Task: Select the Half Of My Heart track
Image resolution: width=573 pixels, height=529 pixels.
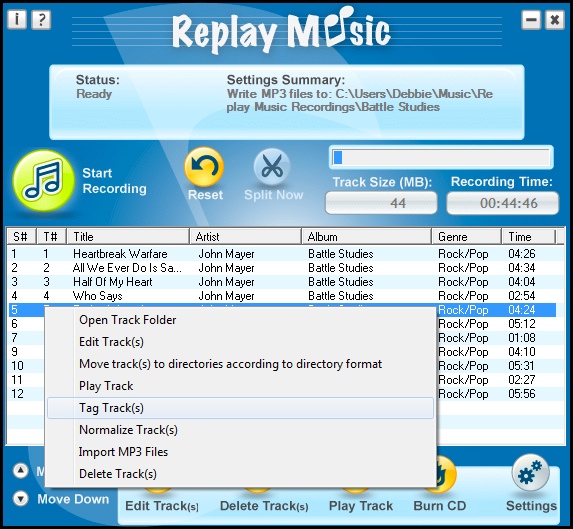Action: pos(282,282)
